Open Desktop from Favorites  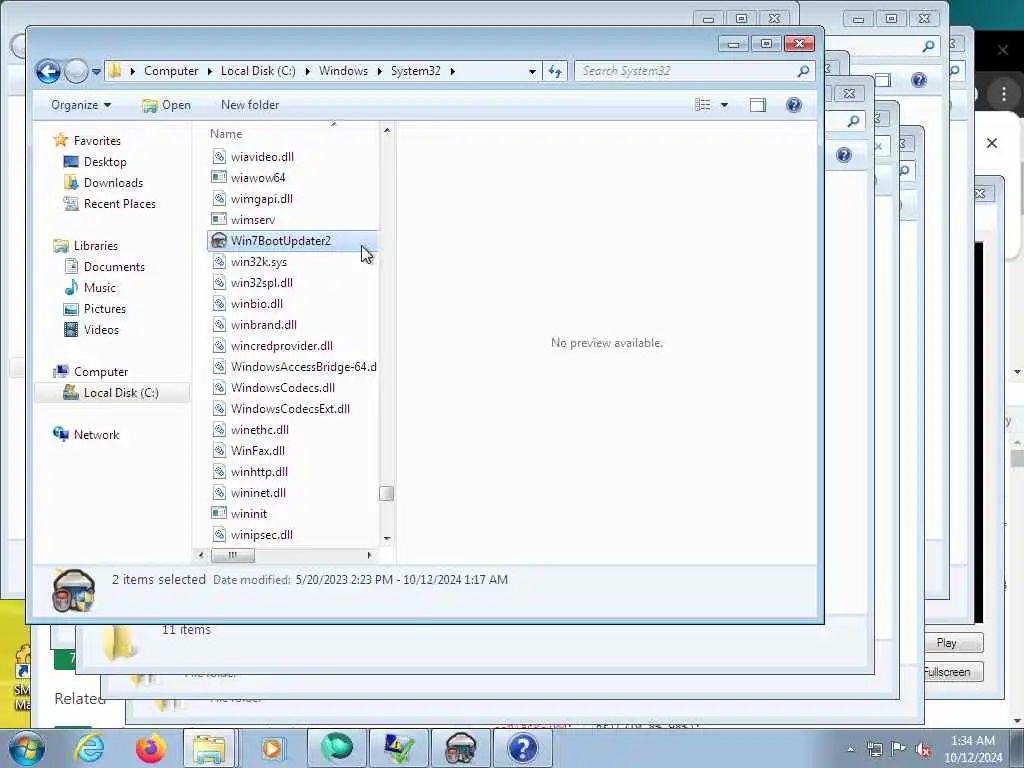(104, 162)
